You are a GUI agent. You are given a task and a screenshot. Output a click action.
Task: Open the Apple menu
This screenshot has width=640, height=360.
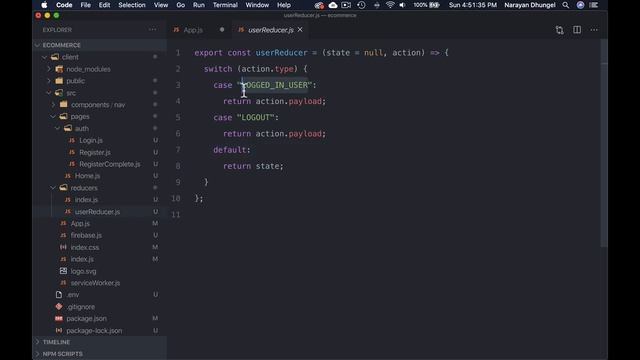[44, 5]
